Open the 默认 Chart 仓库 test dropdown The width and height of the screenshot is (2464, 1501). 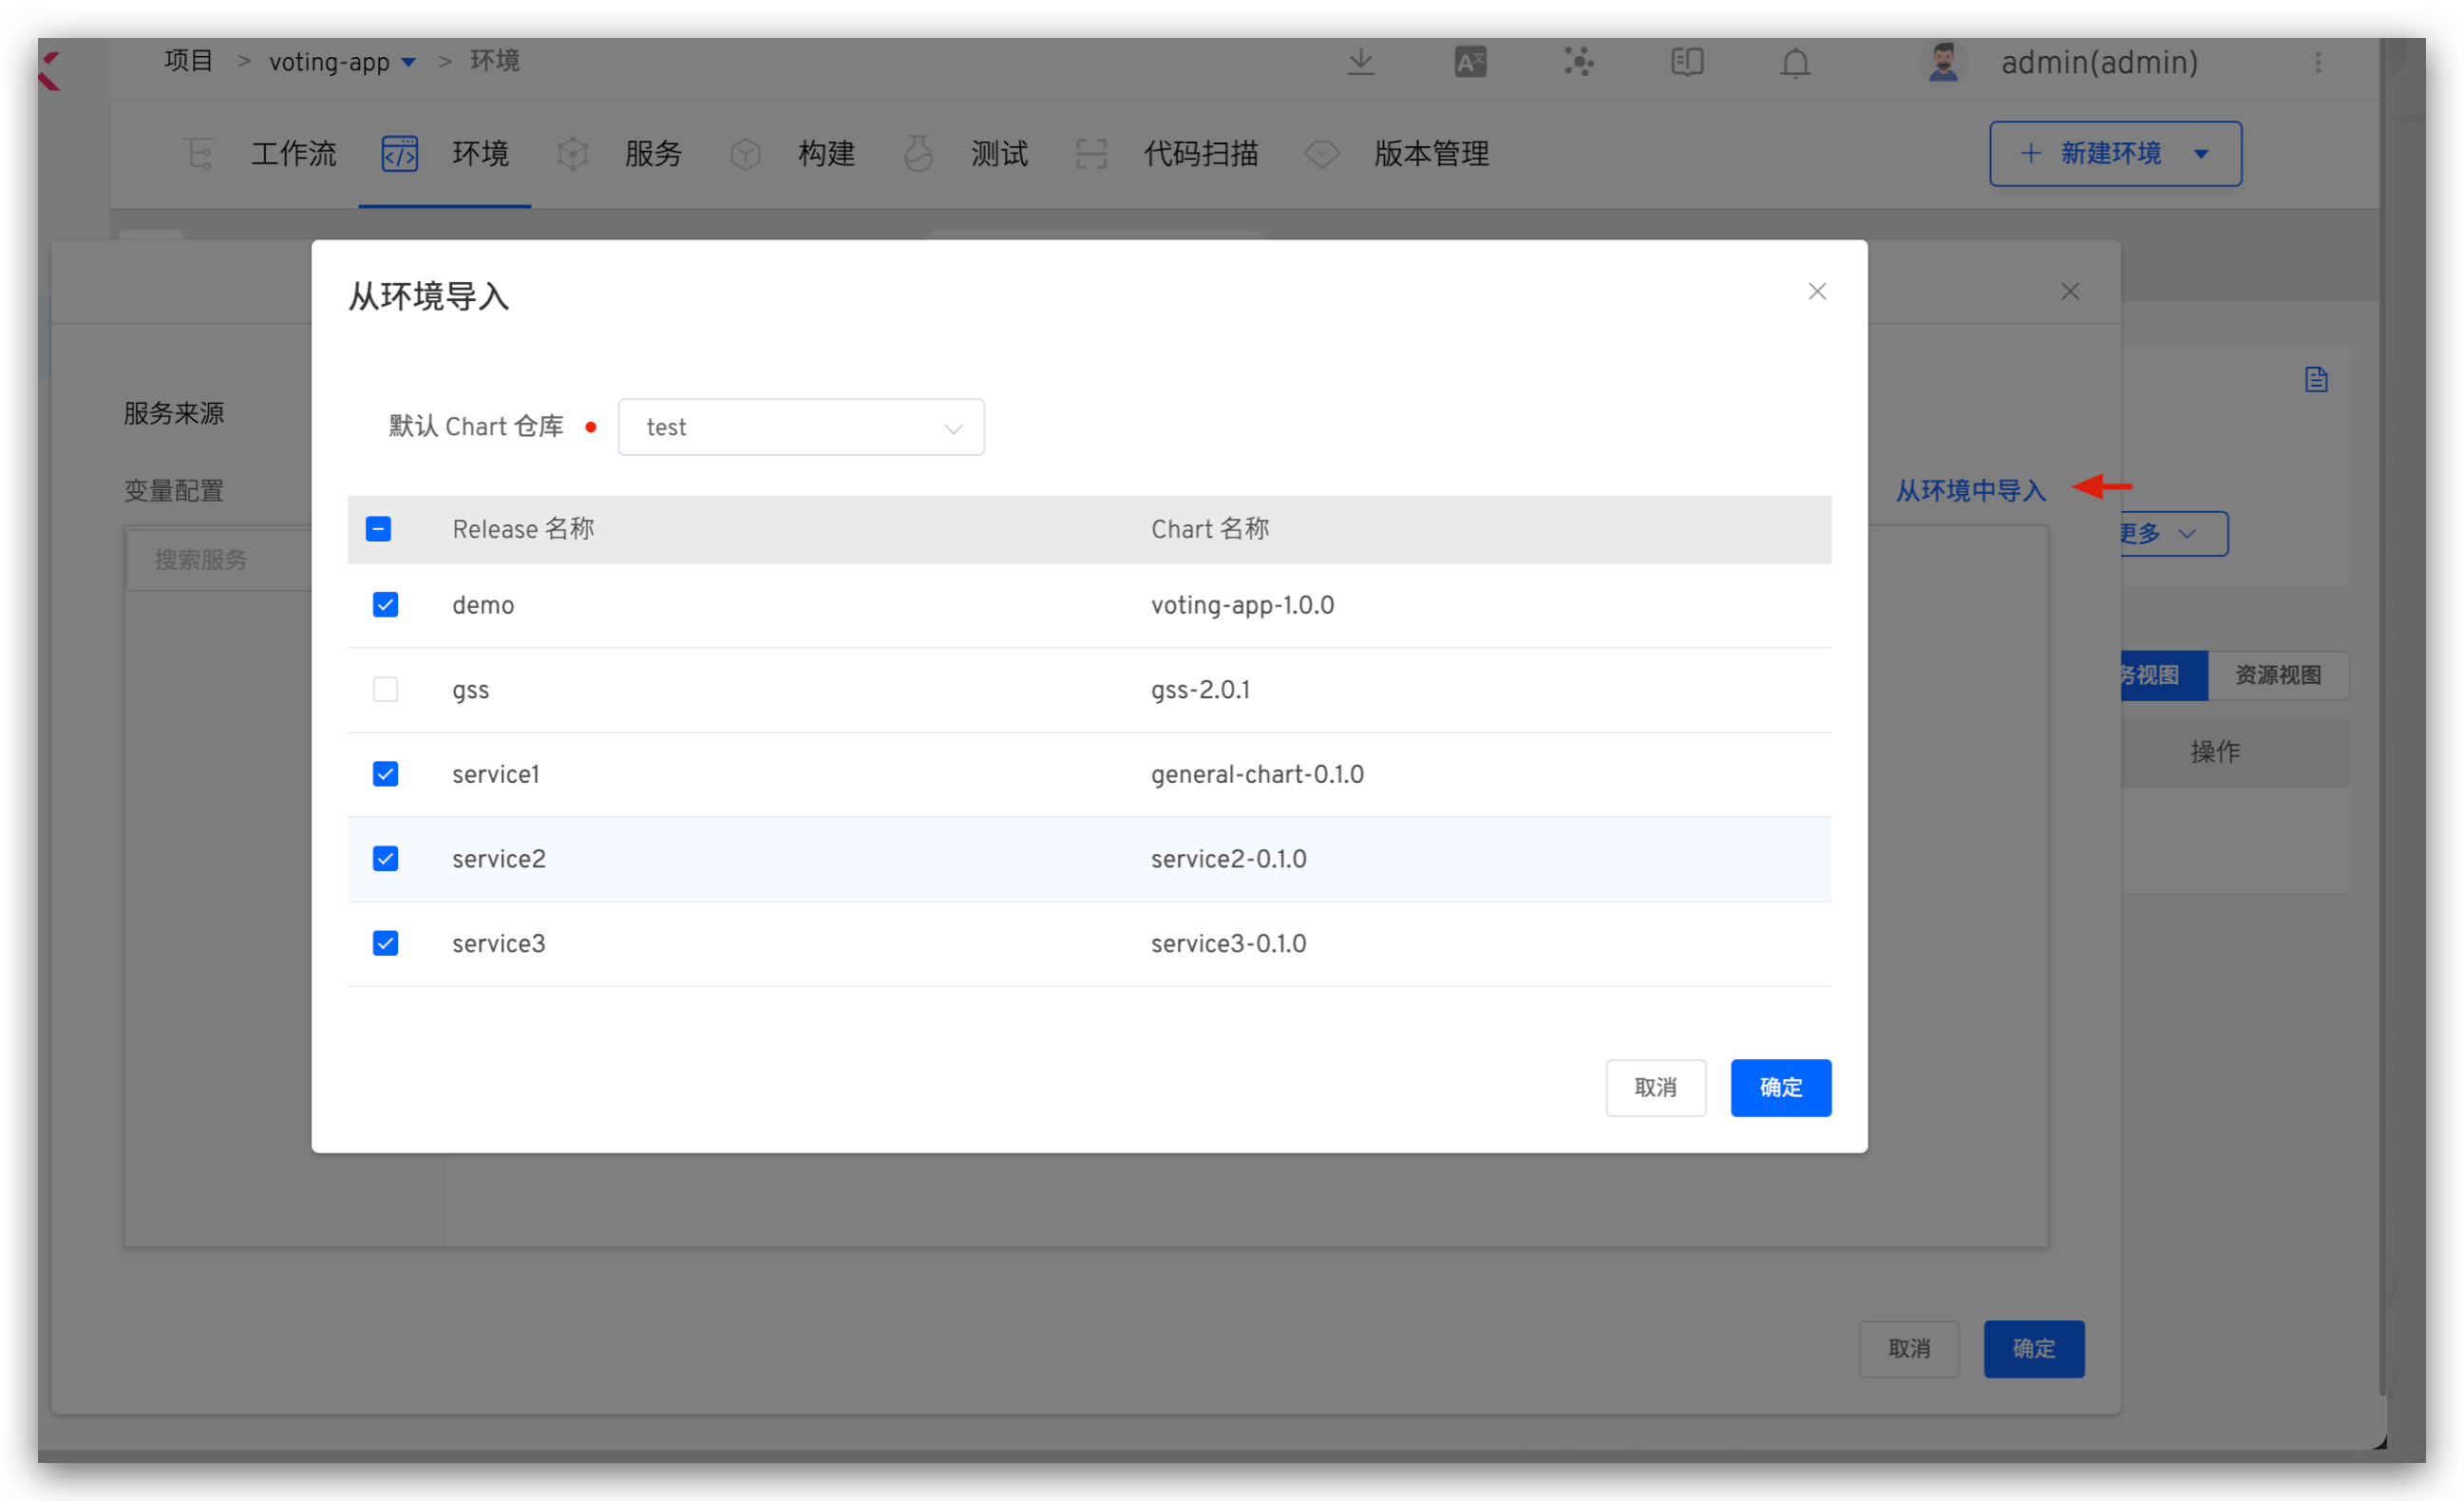pos(800,427)
